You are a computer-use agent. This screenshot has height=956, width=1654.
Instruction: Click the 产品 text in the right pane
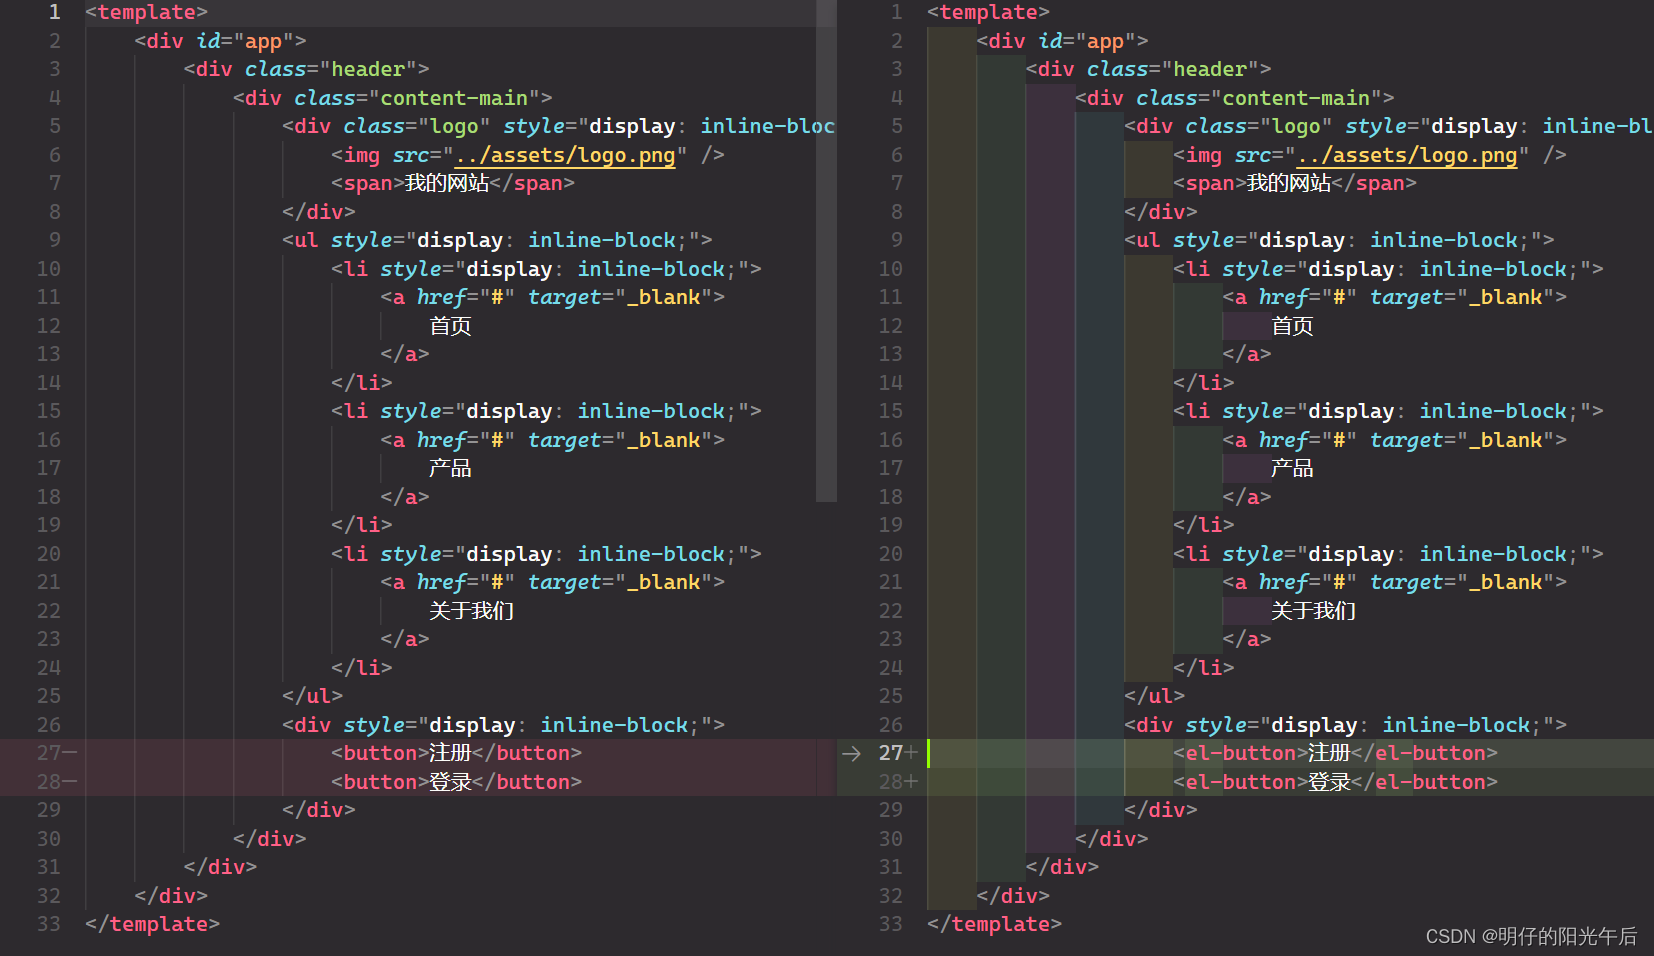(x=1292, y=468)
